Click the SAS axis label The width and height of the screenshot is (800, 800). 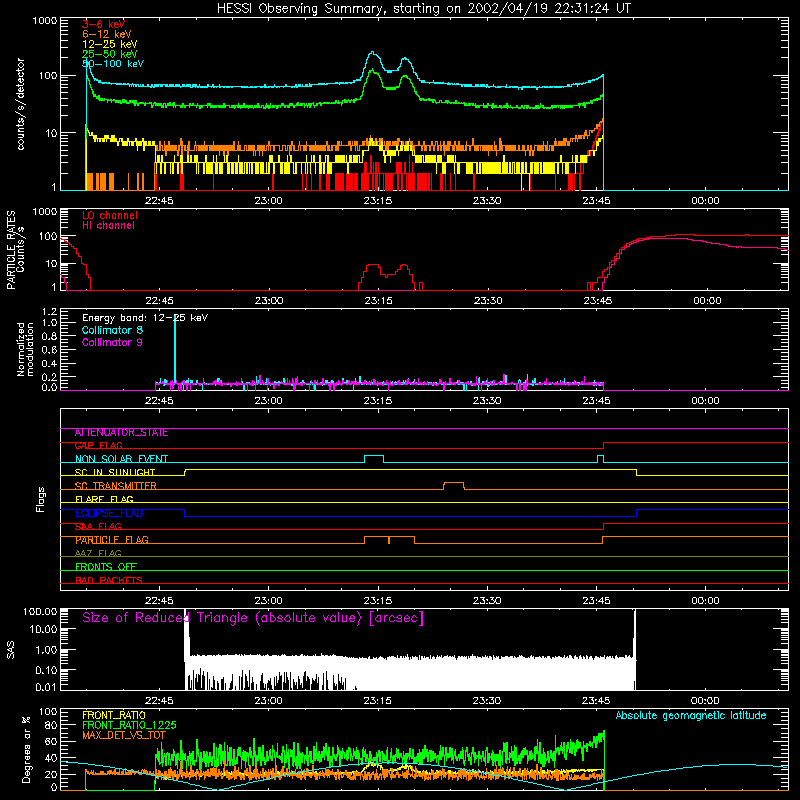click(x=11, y=650)
